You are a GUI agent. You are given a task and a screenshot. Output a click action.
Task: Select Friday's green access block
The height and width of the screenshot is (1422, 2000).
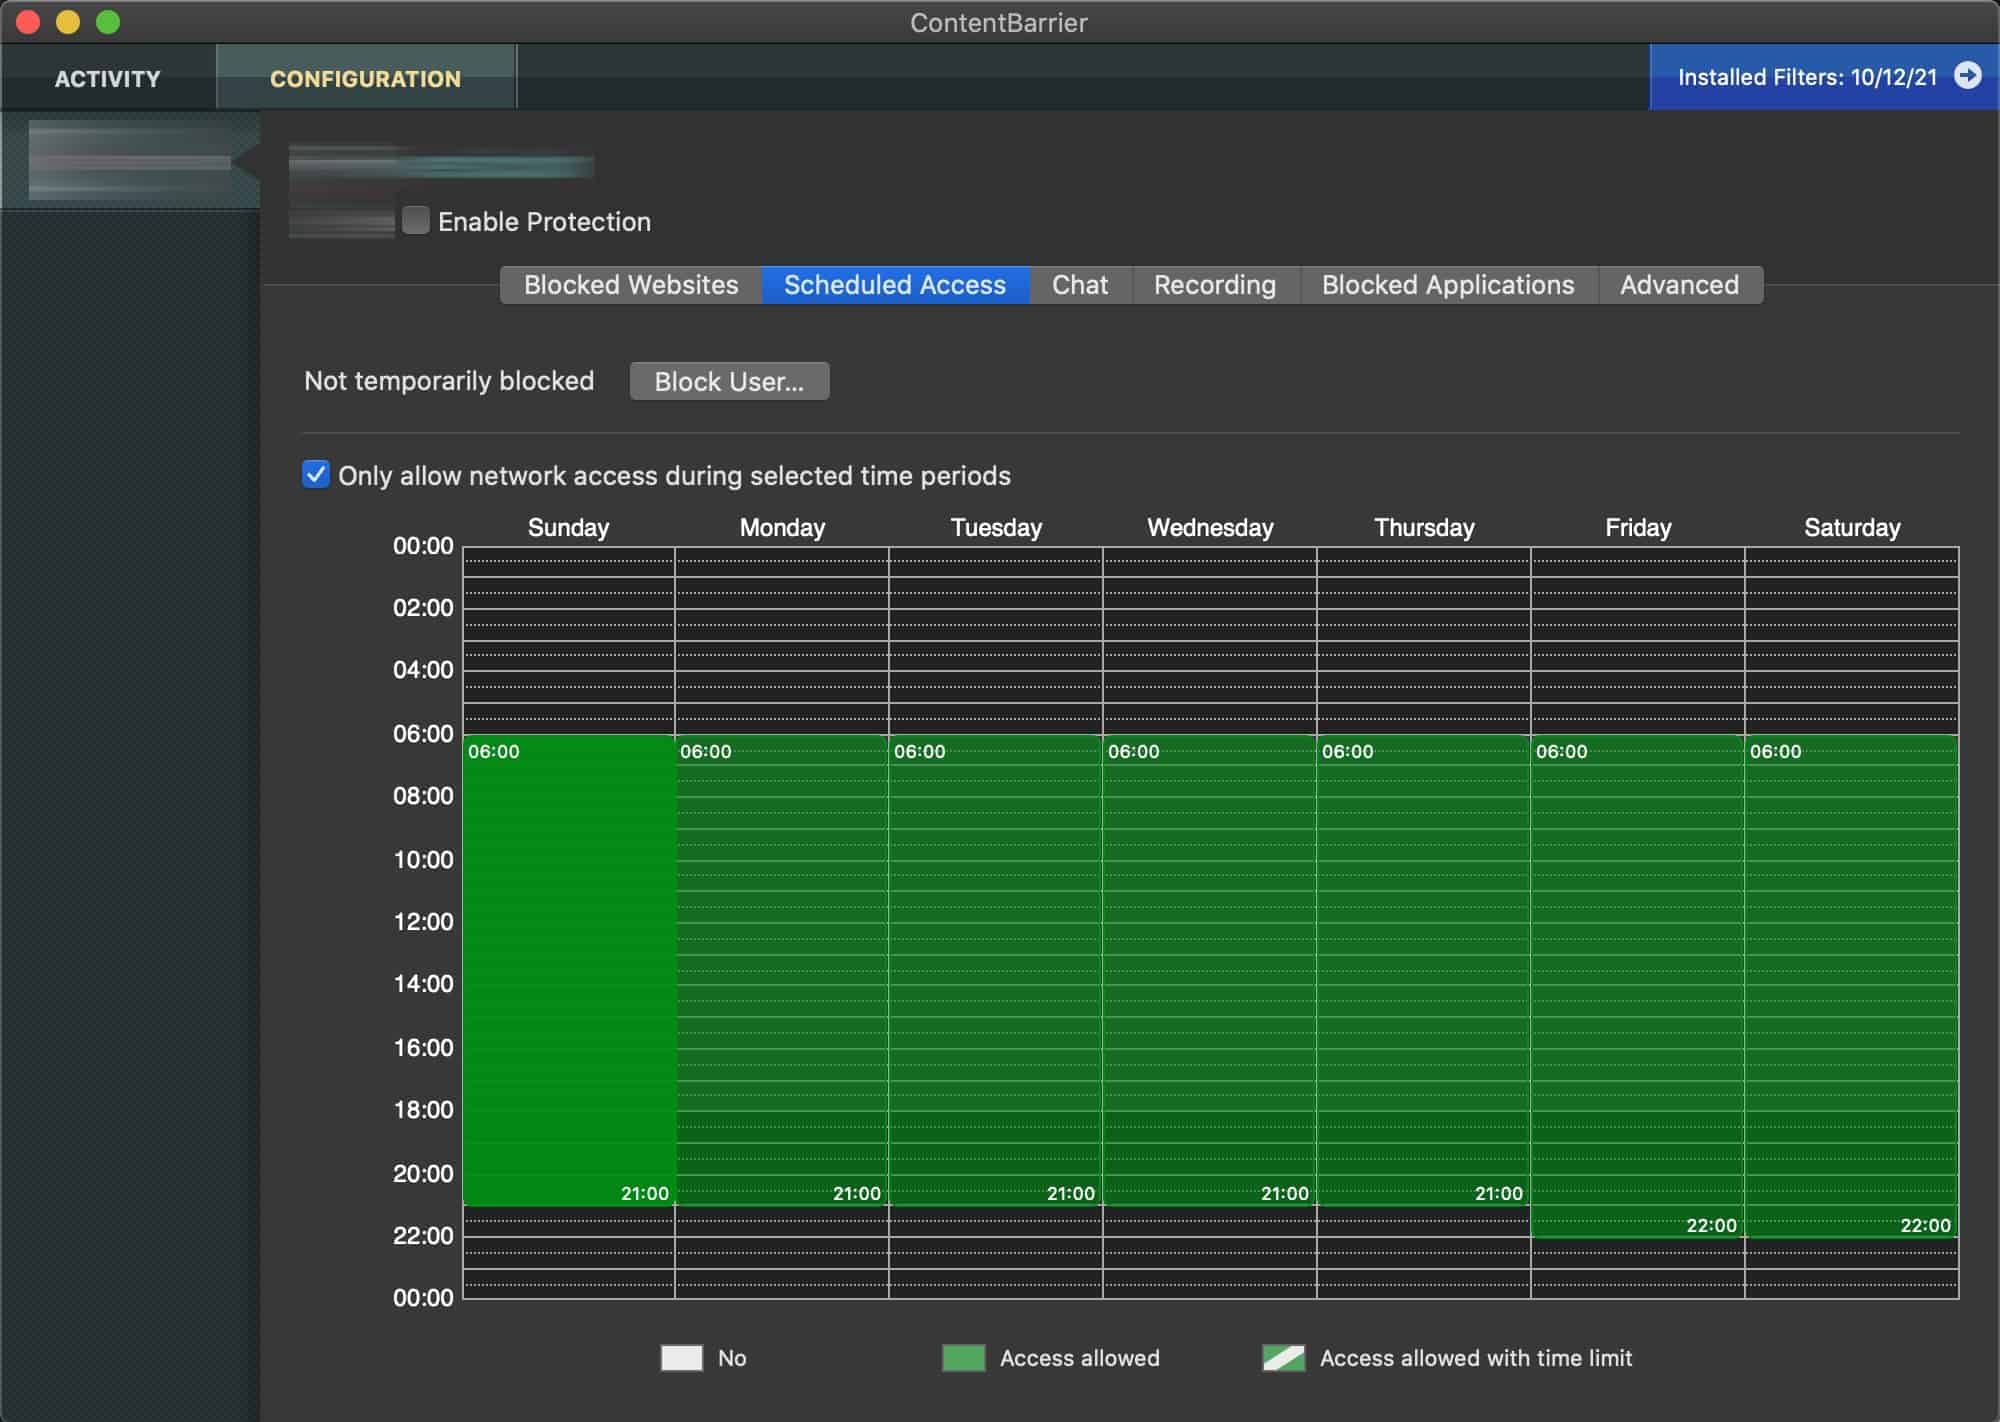pyautogui.click(x=1638, y=986)
